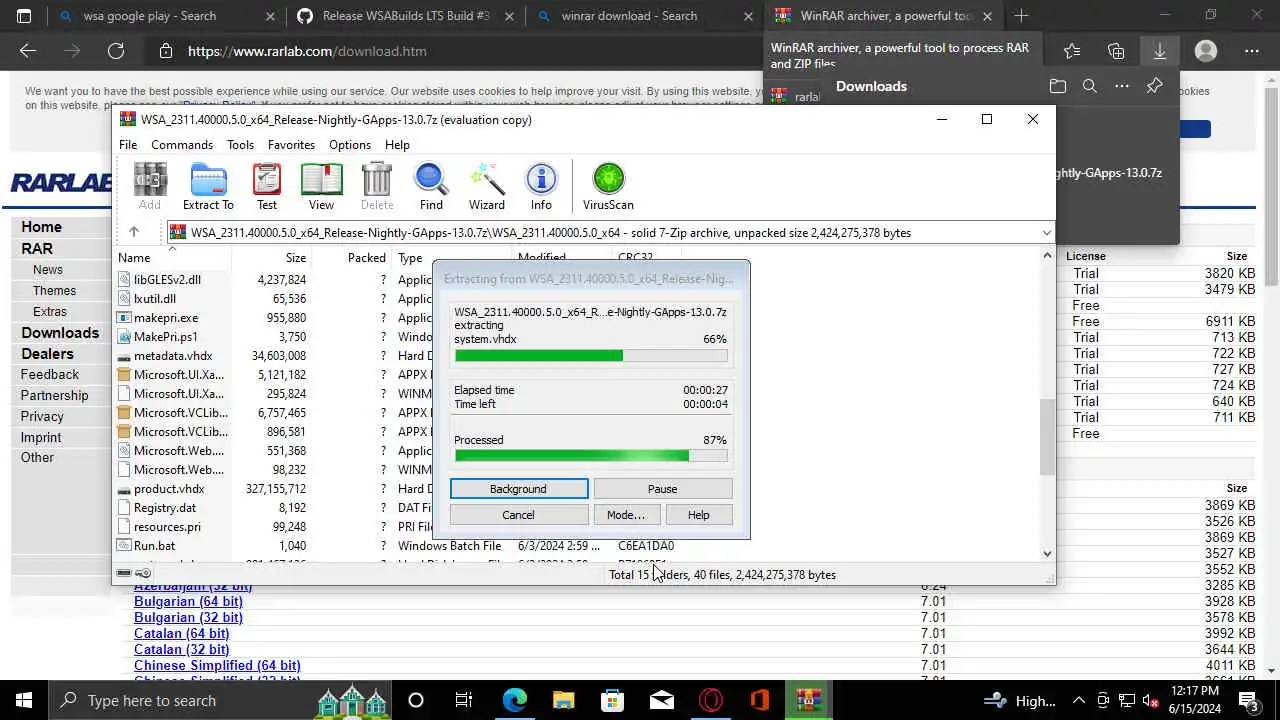Open Microsoft Store taskbar icon
This screenshot has width=1280, height=720.
coord(612,700)
